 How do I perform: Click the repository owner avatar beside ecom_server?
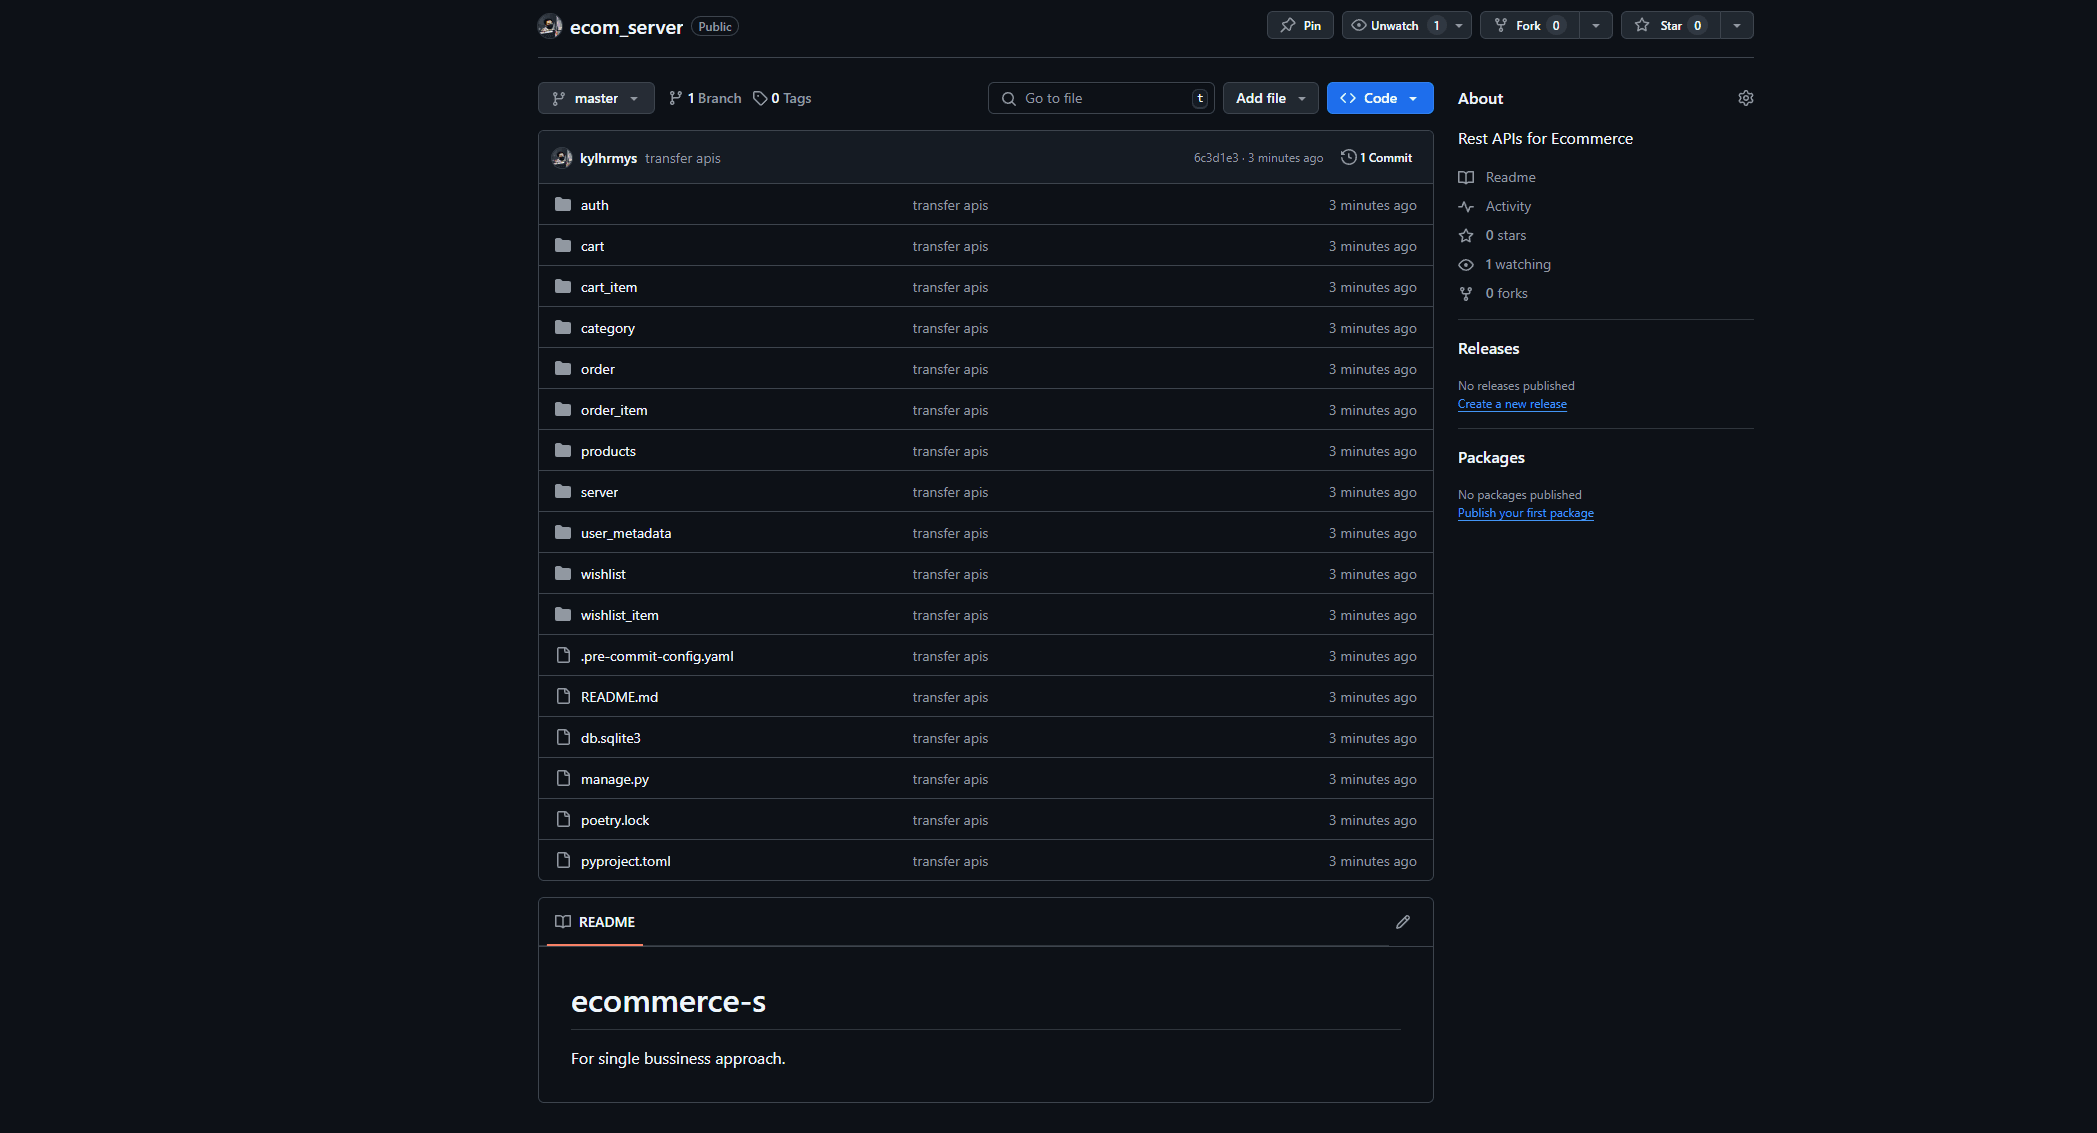[549, 26]
